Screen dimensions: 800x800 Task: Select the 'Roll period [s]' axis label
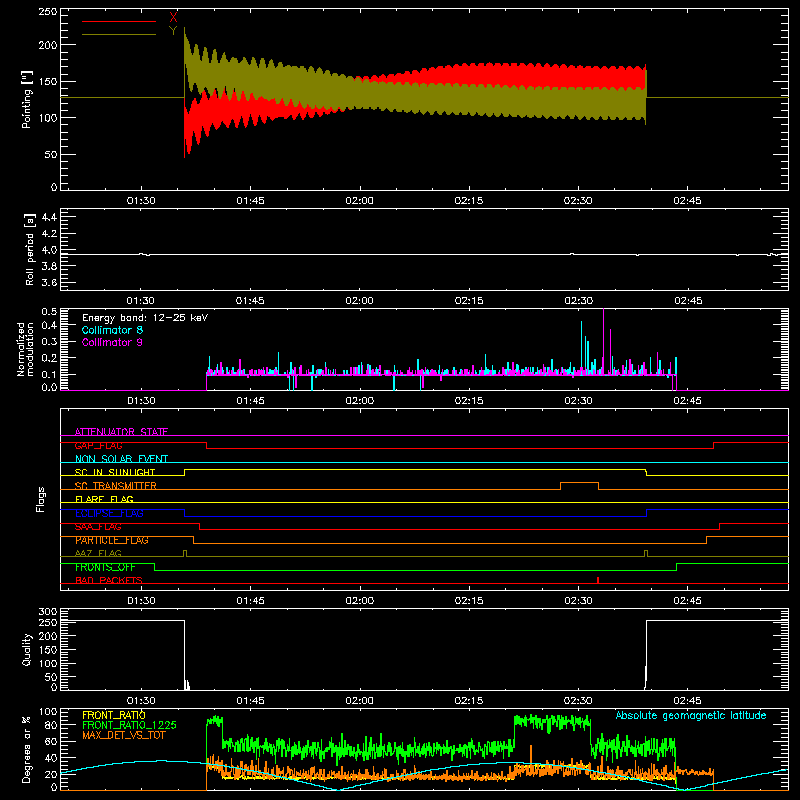(x=30, y=249)
